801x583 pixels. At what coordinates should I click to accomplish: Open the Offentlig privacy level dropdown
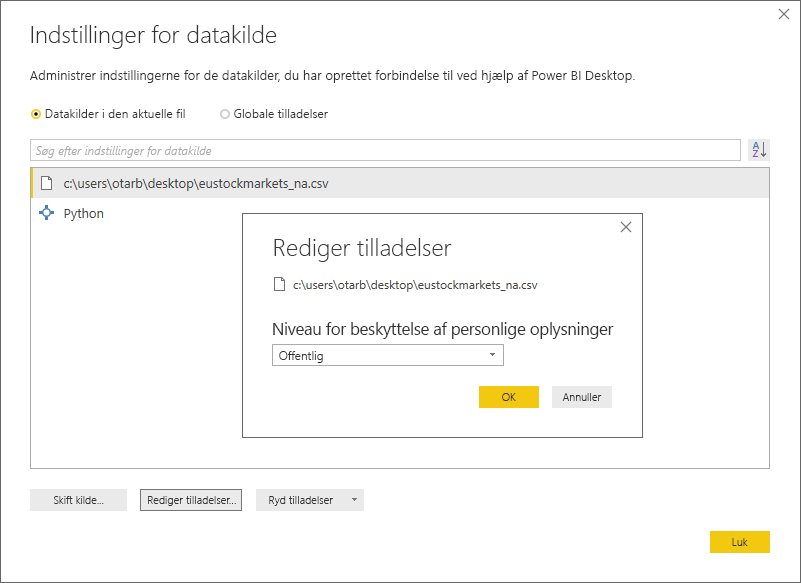(x=388, y=355)
